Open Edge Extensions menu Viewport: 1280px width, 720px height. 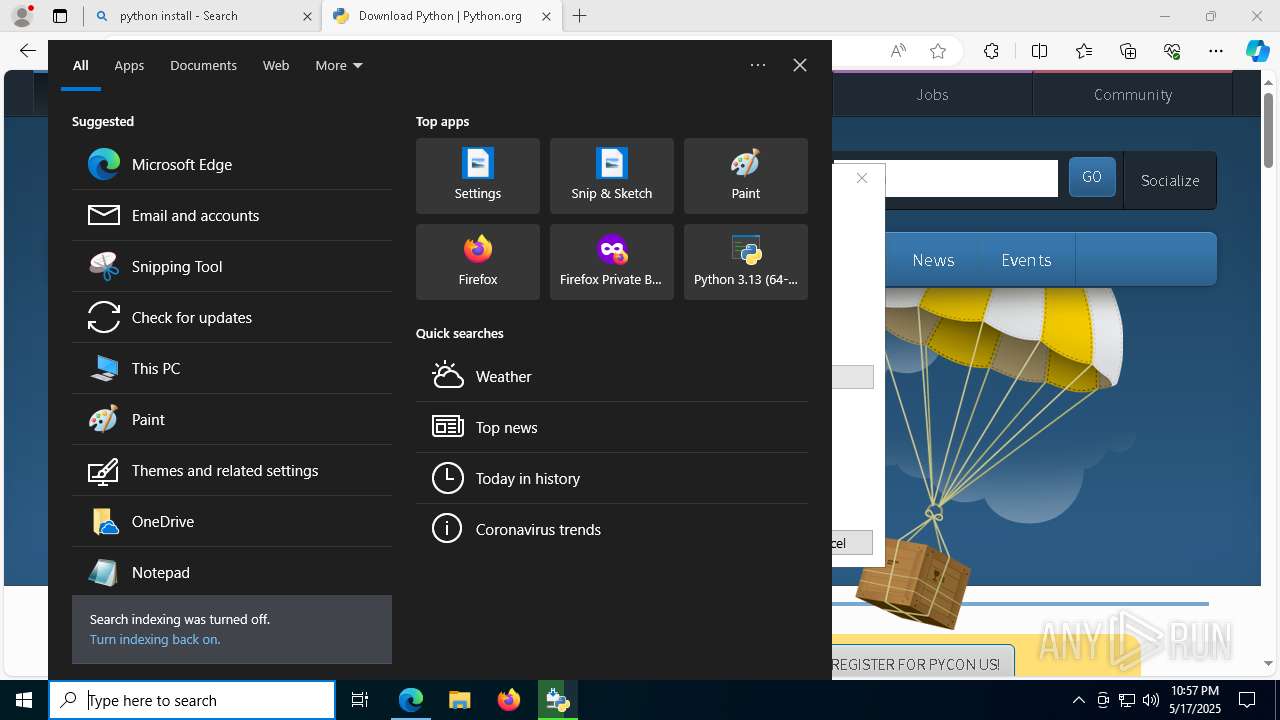point(991,51)
